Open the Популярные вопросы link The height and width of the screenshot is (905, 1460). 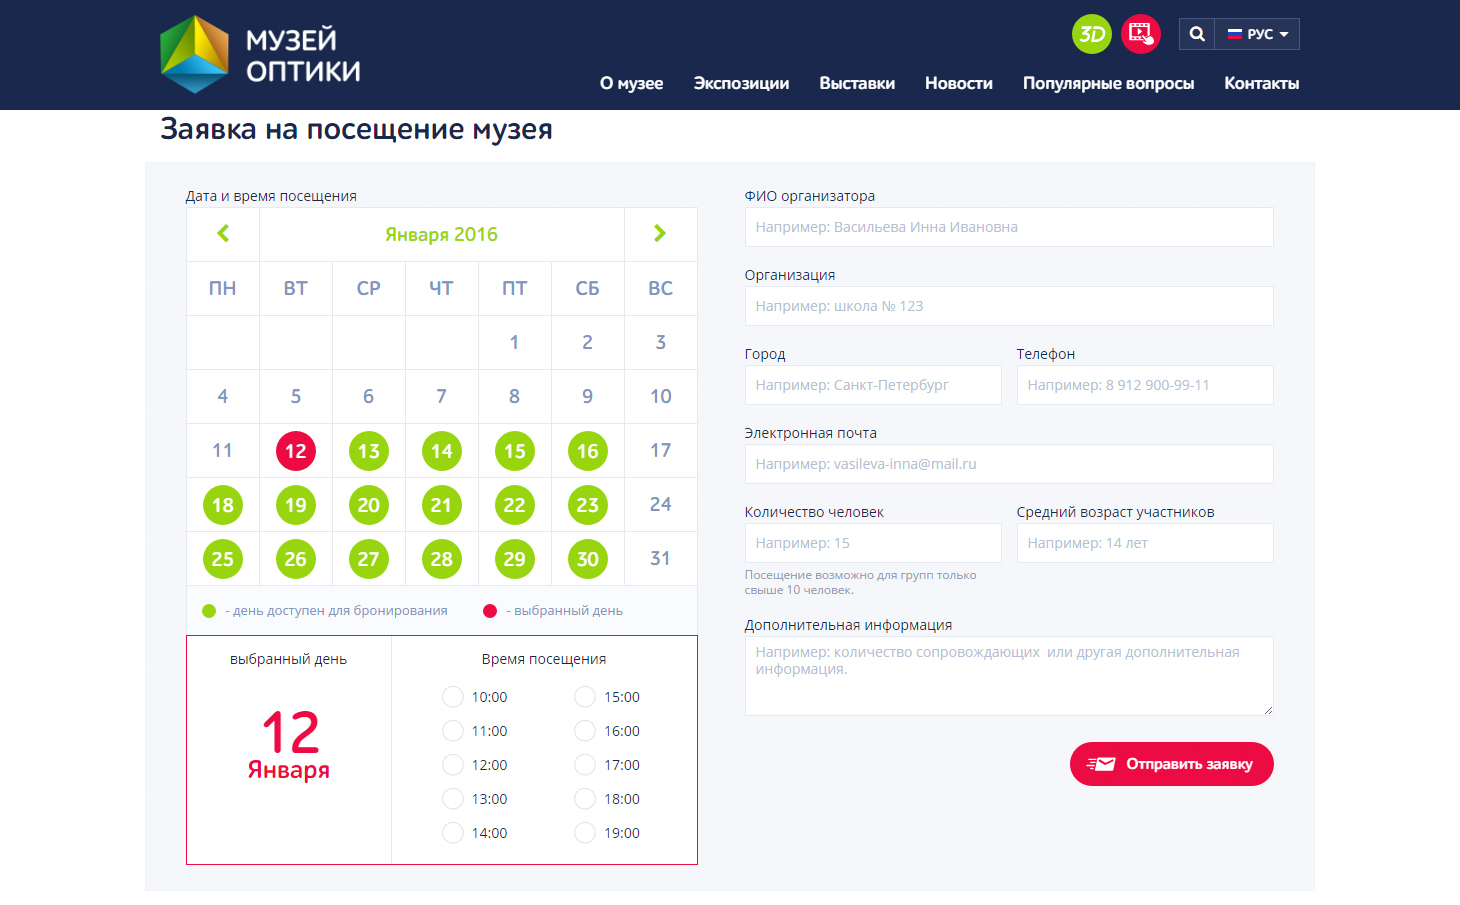click(x=1108, y=83)
